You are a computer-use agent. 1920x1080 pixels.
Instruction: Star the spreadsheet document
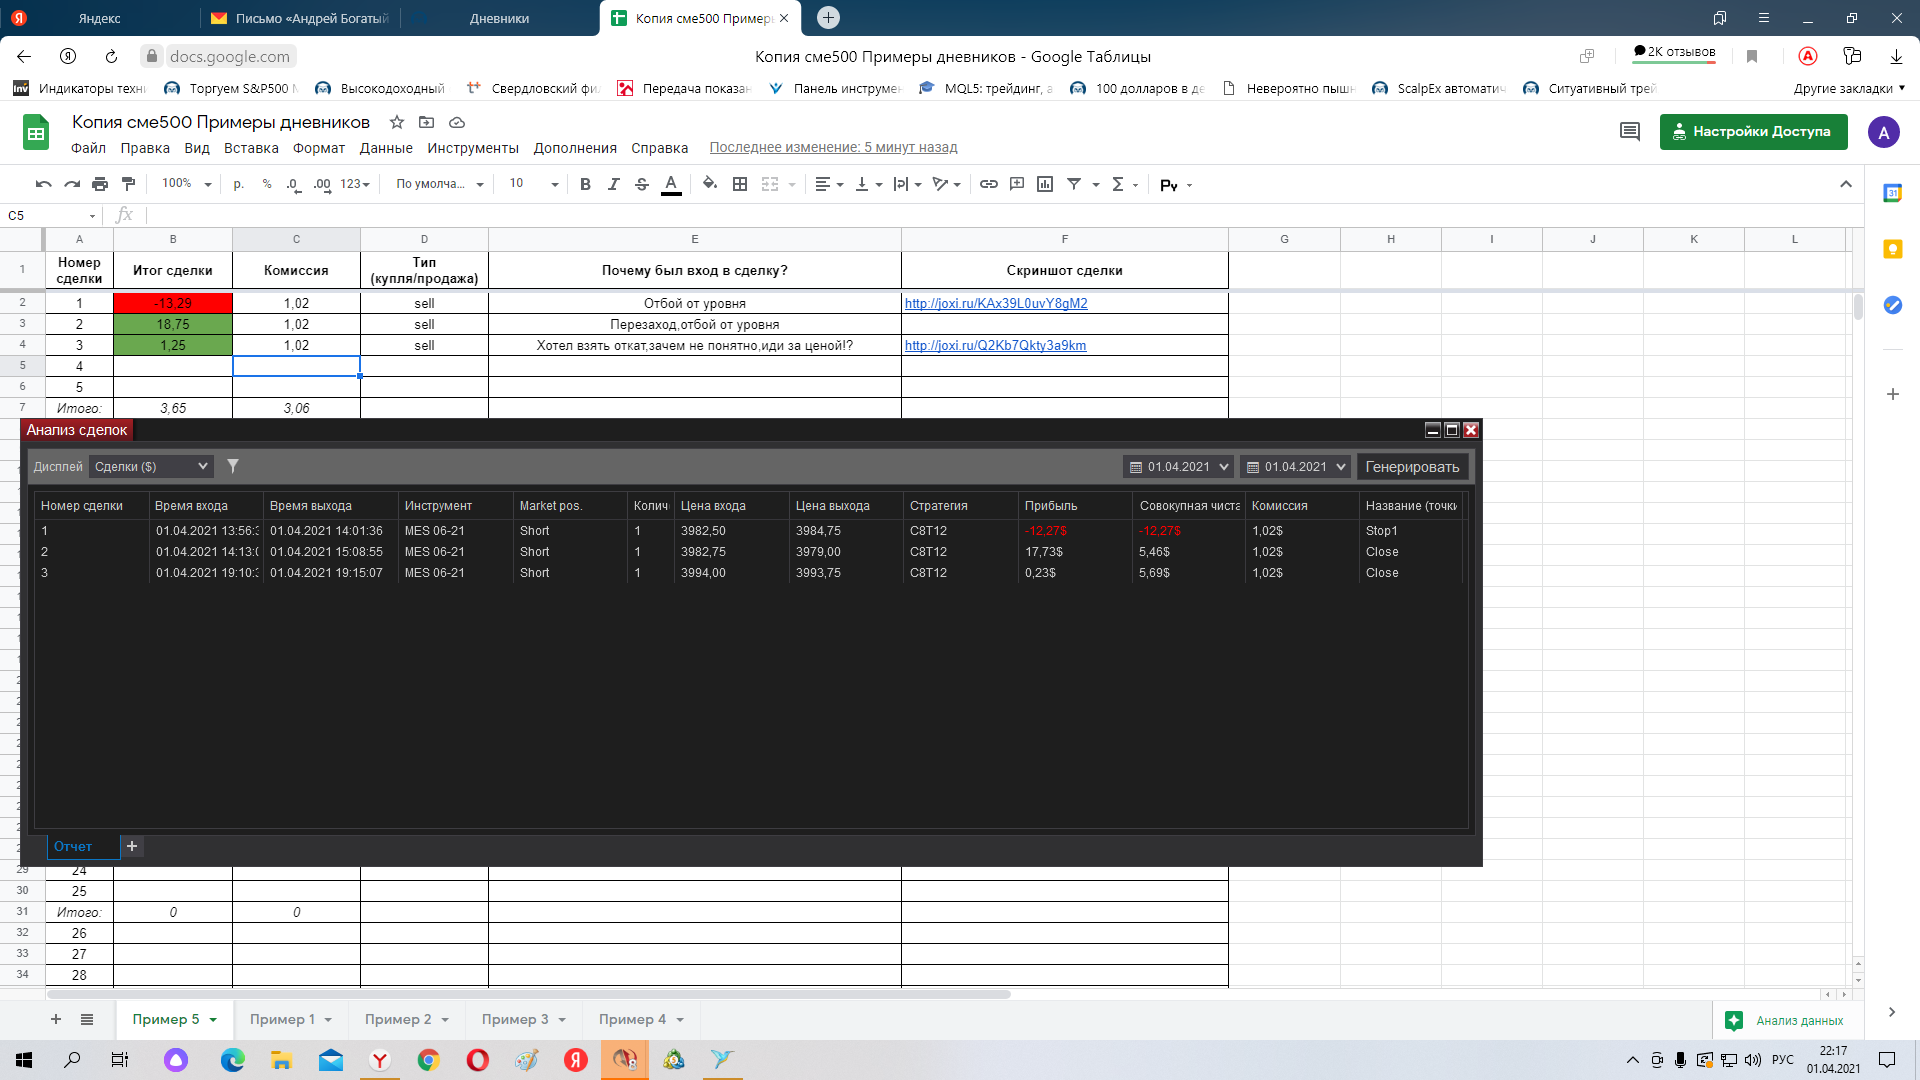(x=397, y=122)
